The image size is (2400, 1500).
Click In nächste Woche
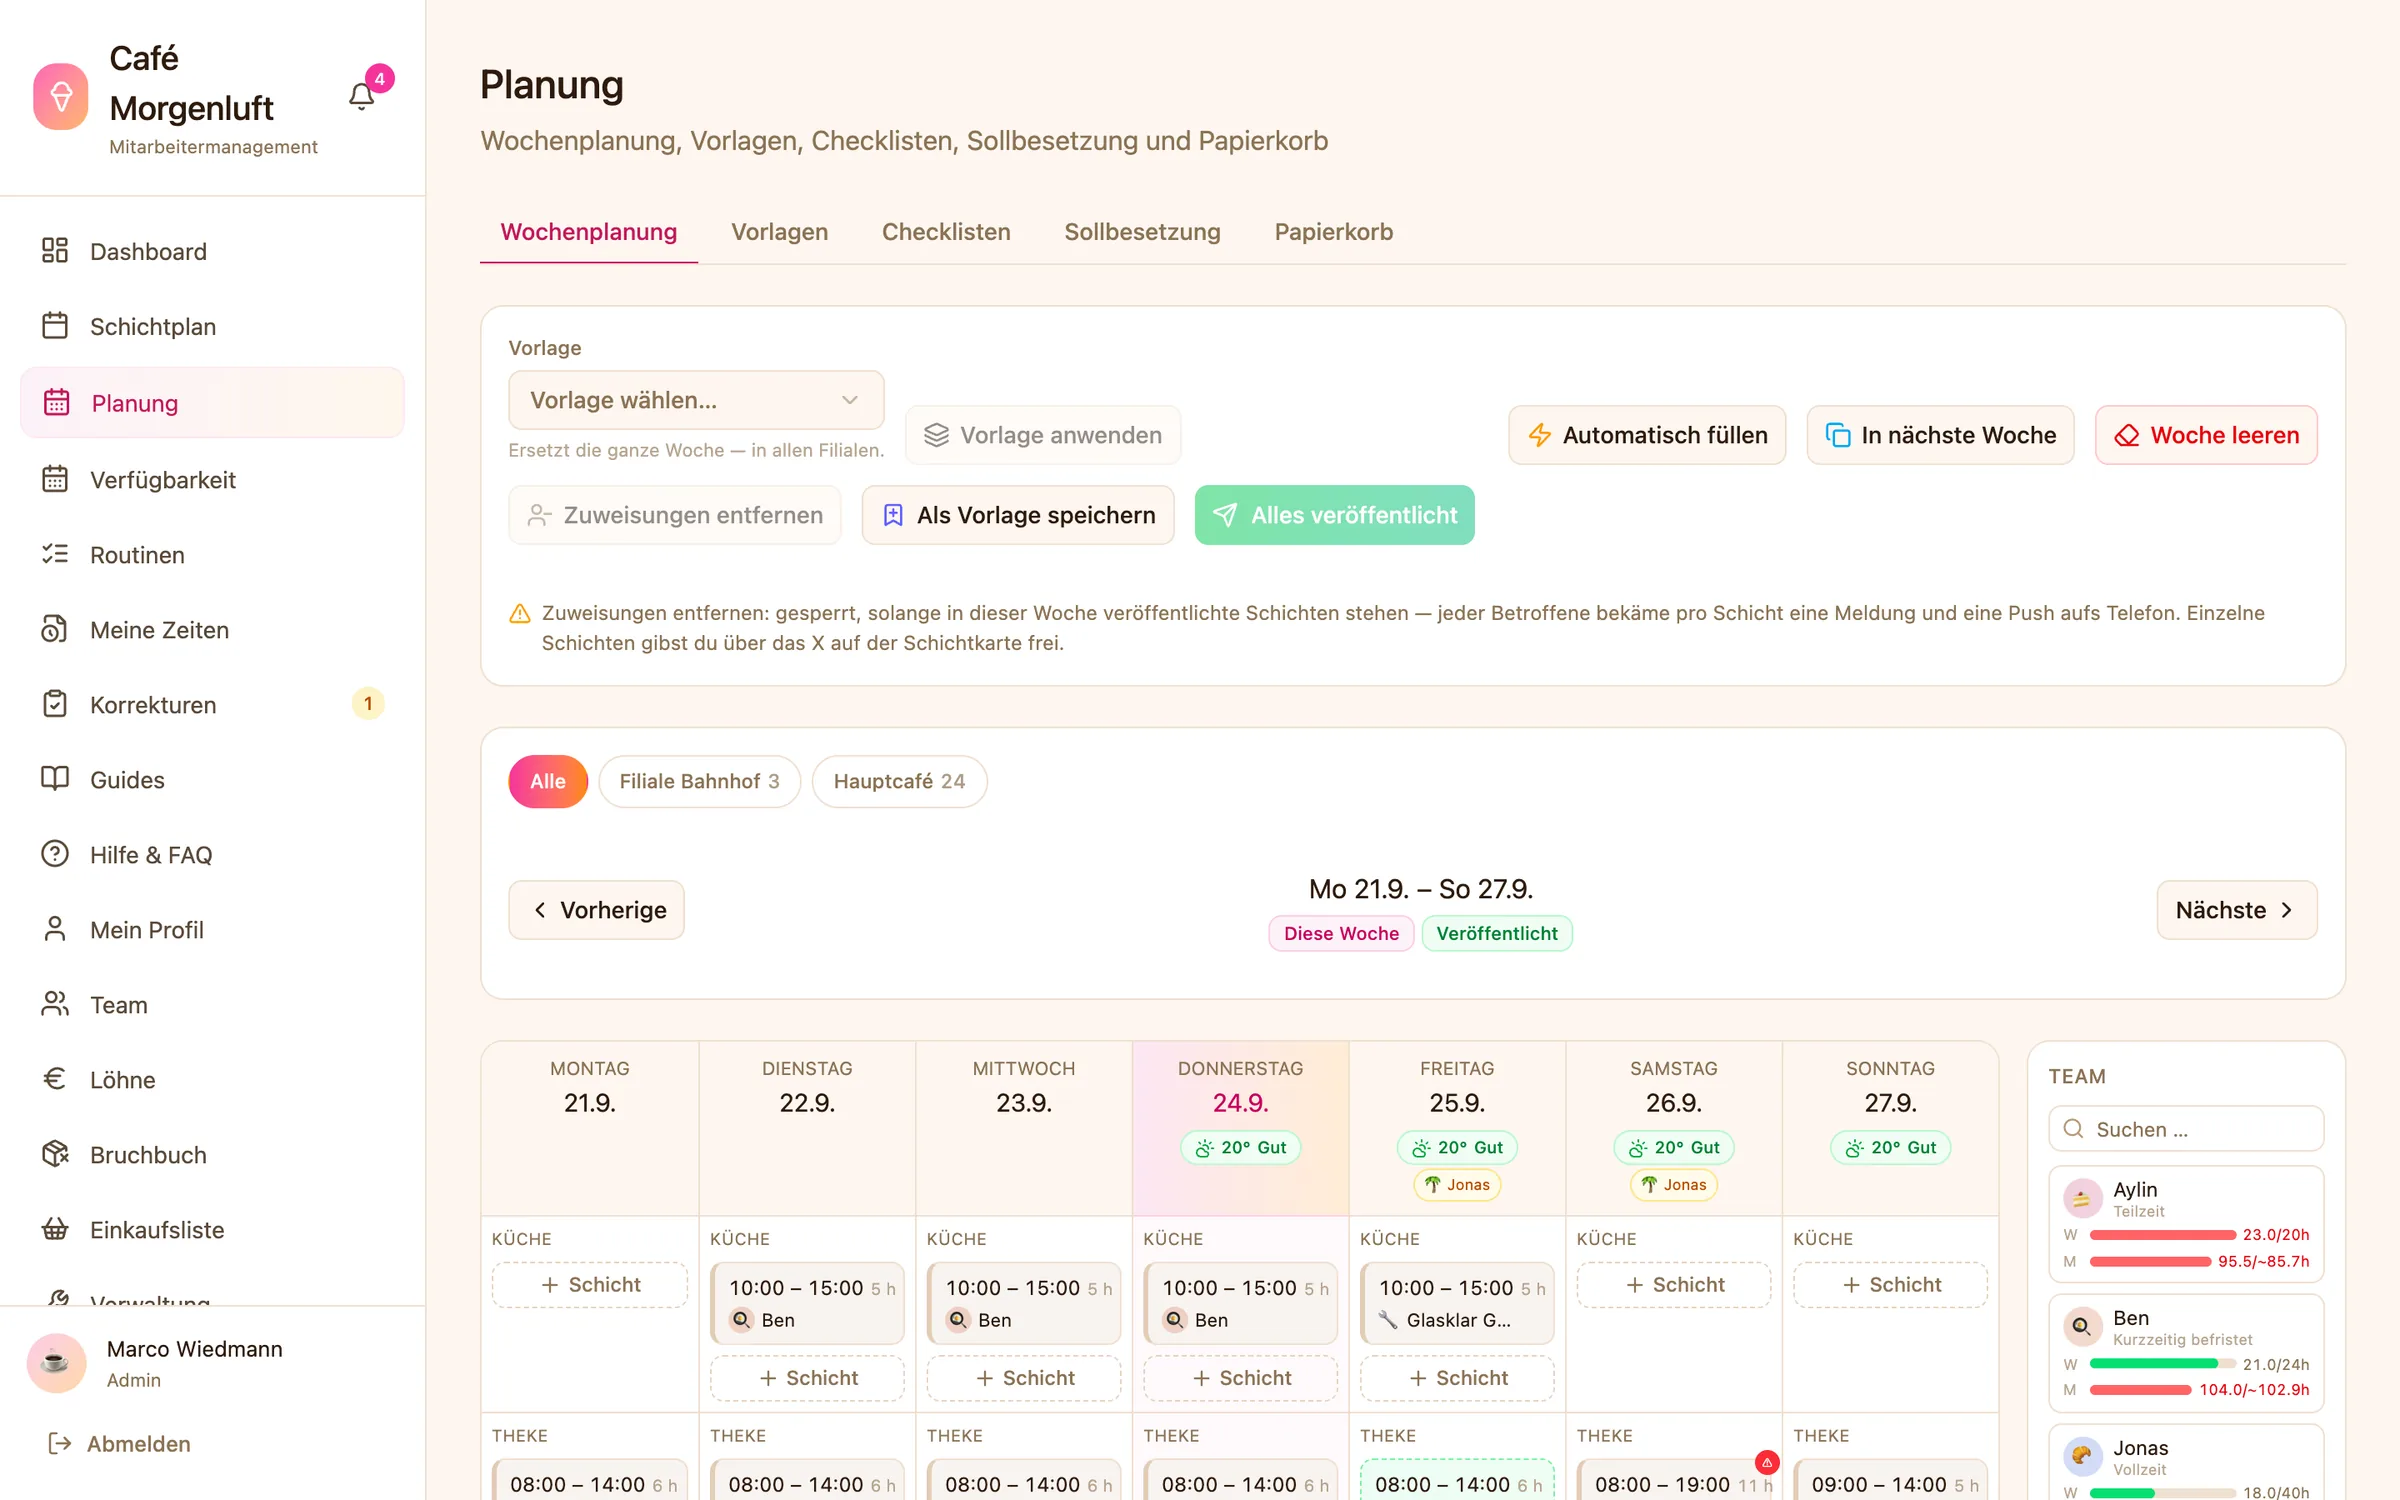click(x=1940, y=435)
